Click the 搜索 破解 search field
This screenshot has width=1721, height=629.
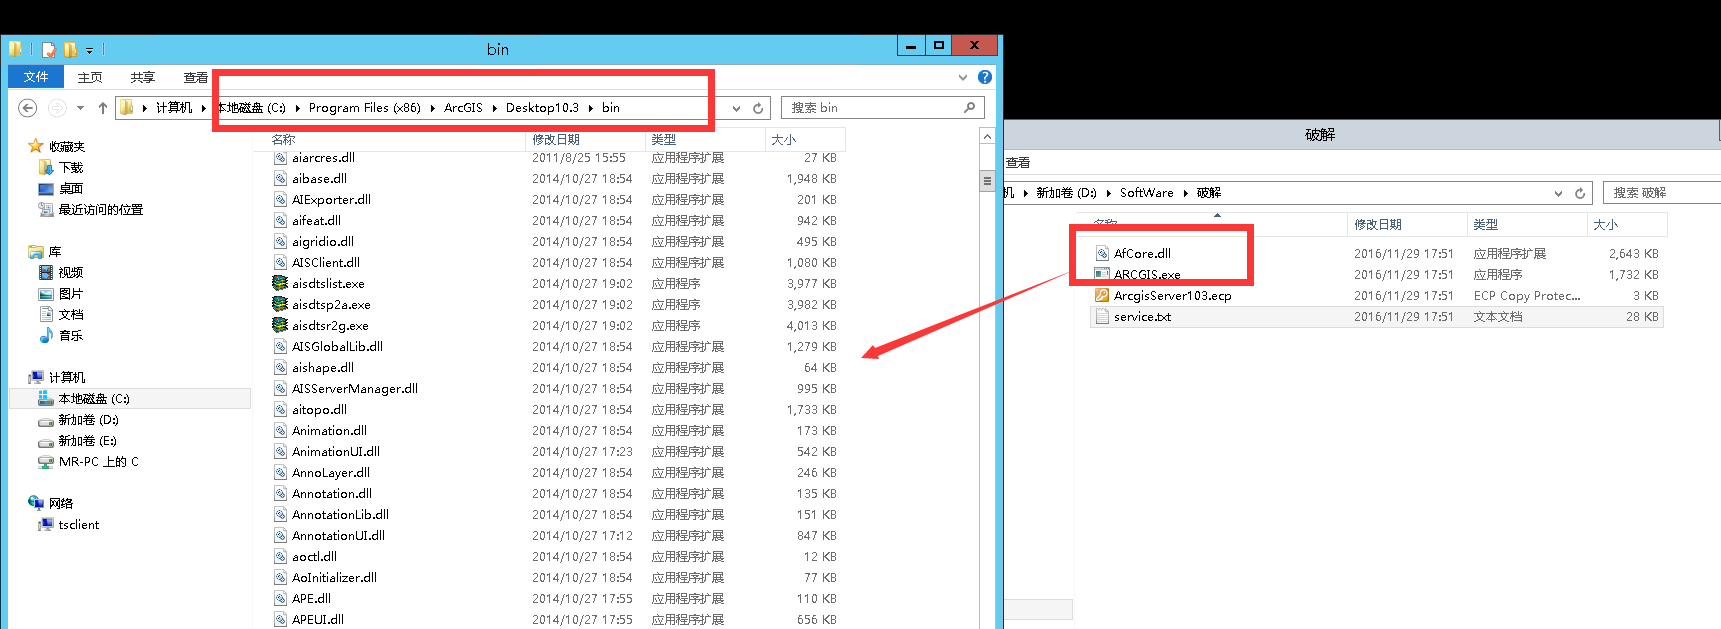point(1661,192)
